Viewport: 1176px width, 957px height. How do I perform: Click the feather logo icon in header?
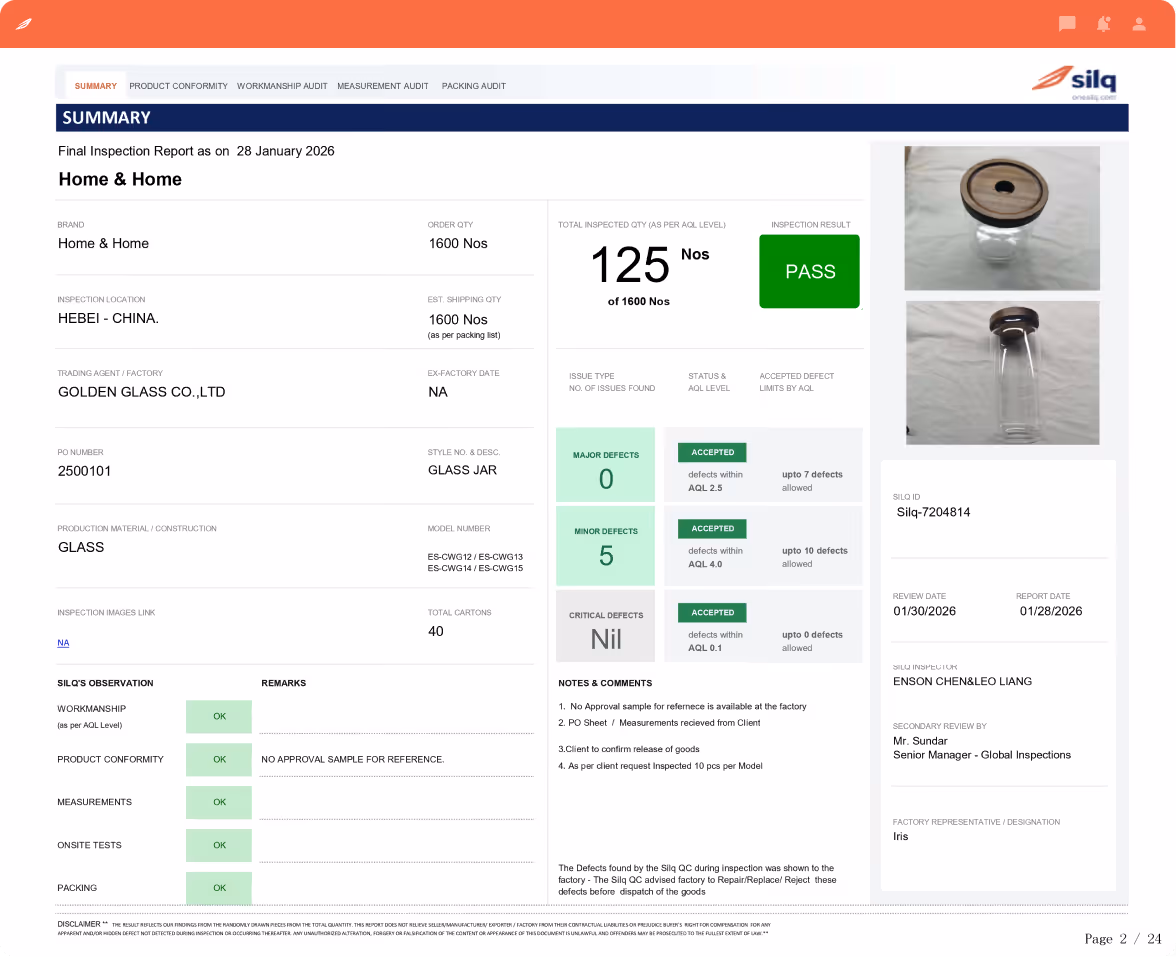[24, 24]
